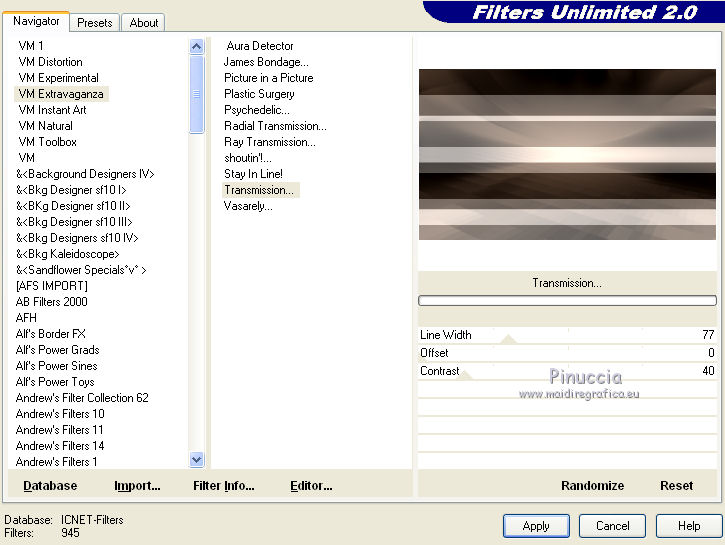This screenshot has width=725, height=545.
Task: Select &<Bkg Designers sf10 IV> category
Action: point(77,238)
